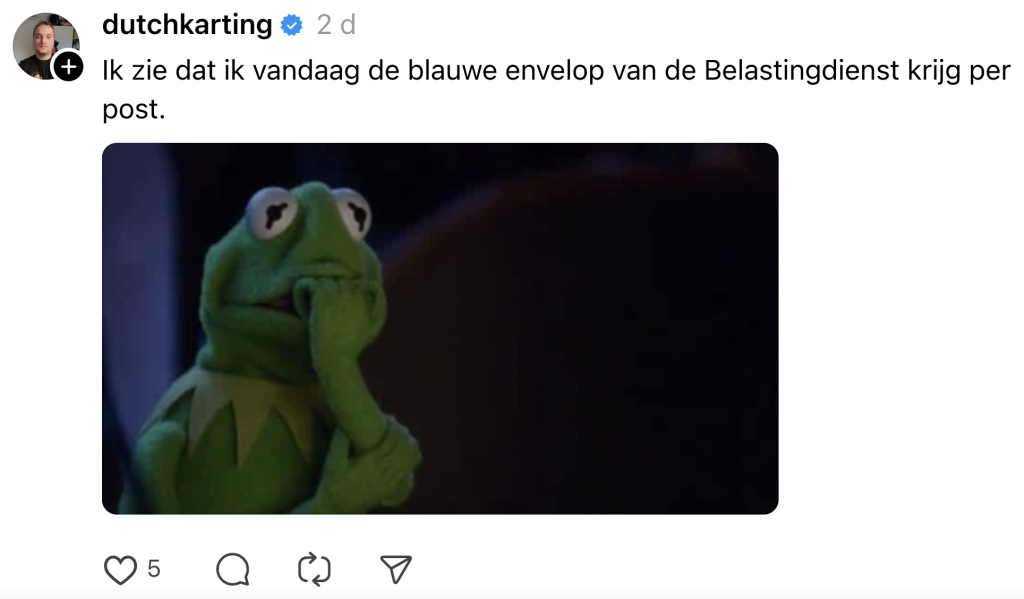1024x599 pixels.
Task: Click the dark background of the GIF
Action: point(588,327)
